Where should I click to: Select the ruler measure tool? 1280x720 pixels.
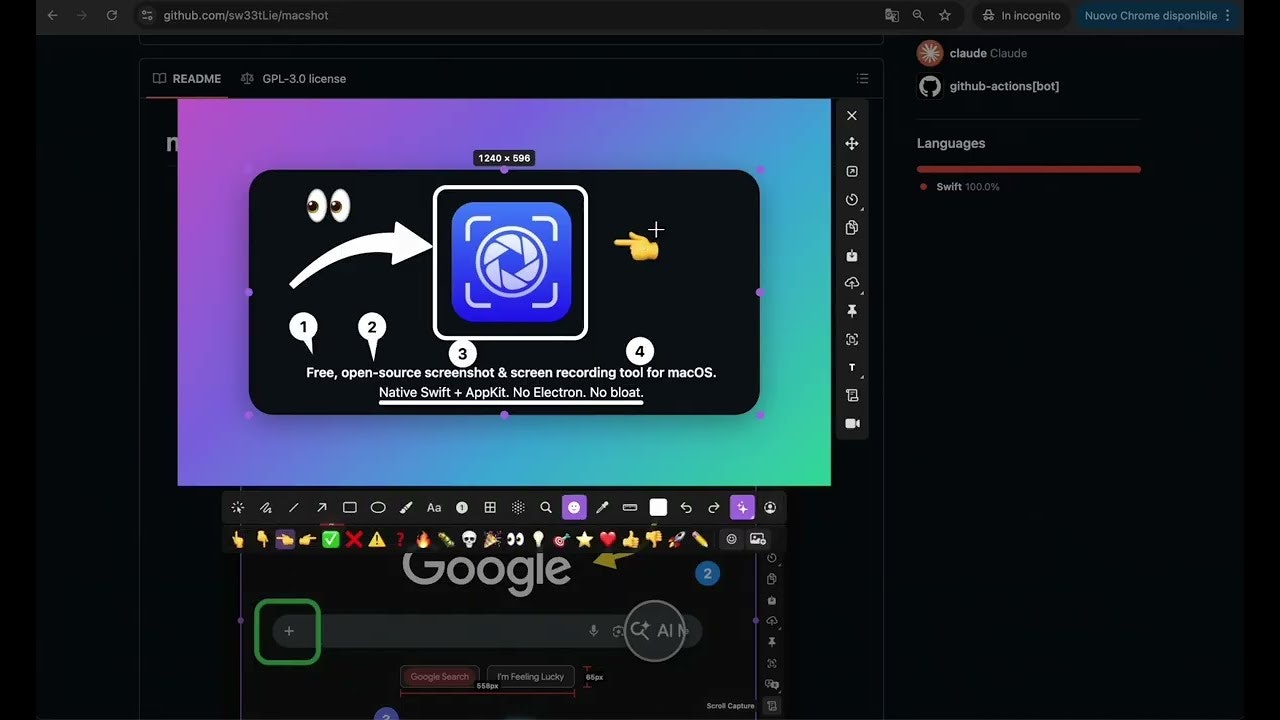630,507
